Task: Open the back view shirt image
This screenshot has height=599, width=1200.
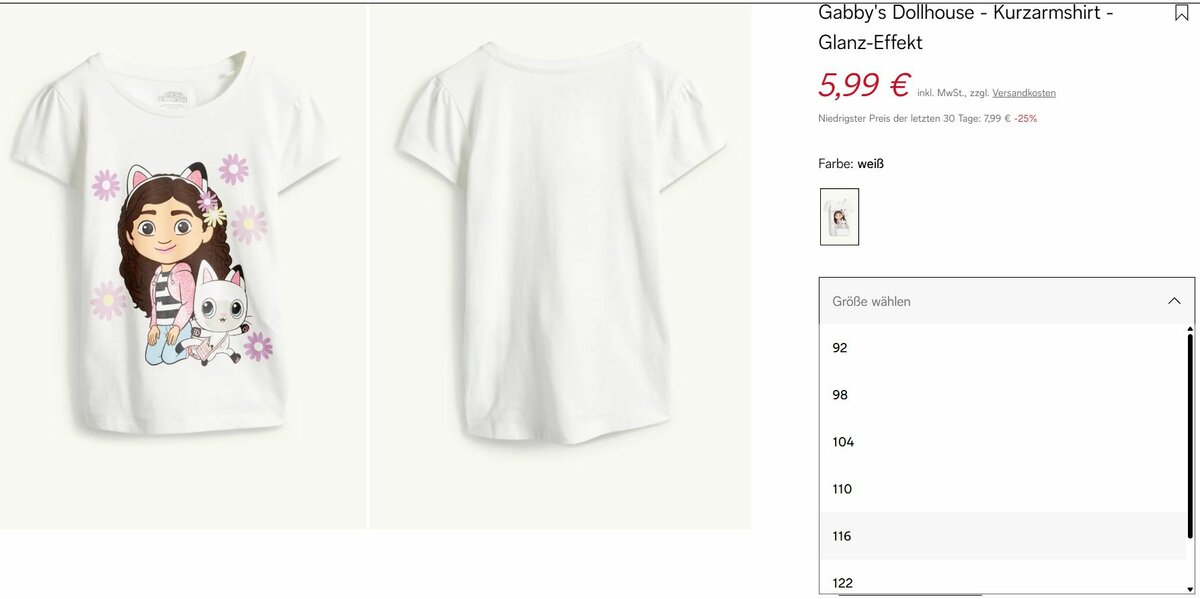Action: [x=560, y=266]
